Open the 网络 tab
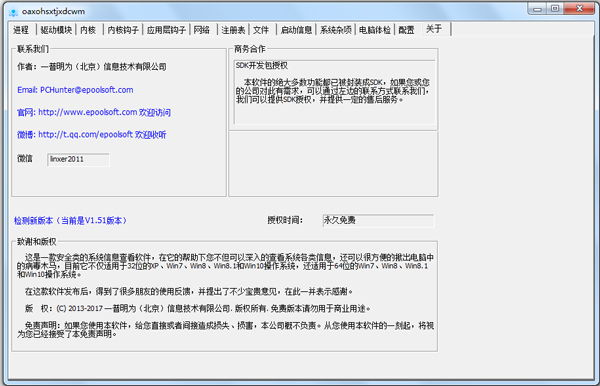 click(x=202, y=30)
